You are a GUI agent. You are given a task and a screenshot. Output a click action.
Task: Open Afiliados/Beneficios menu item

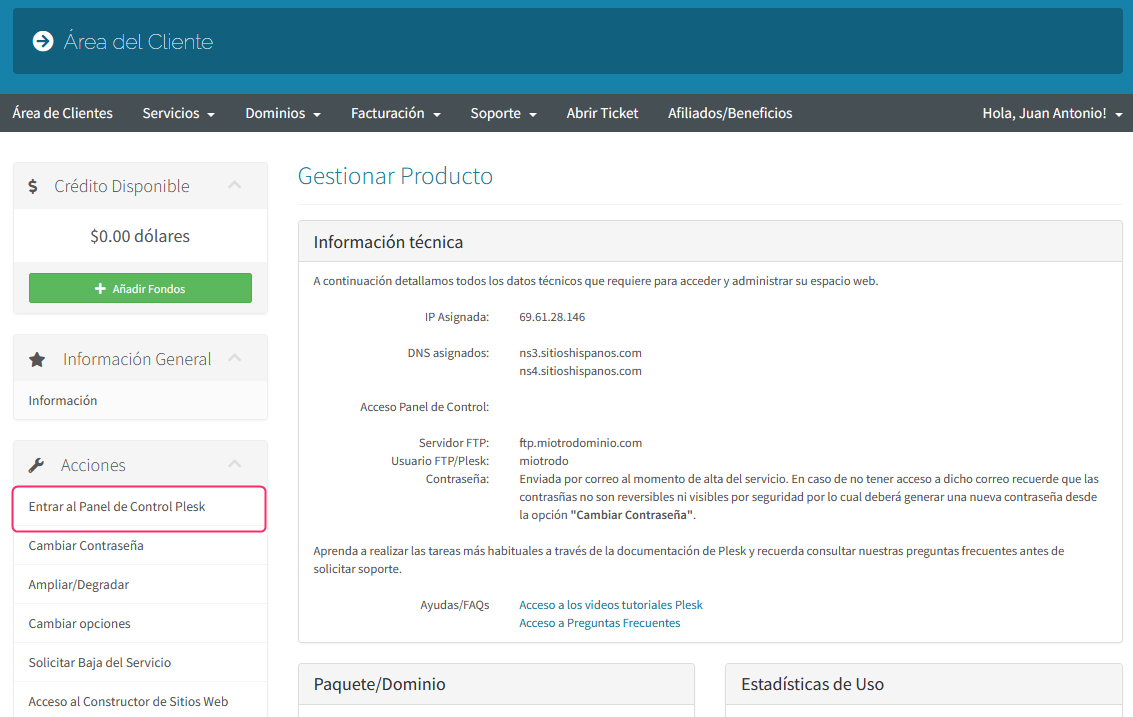730,113
